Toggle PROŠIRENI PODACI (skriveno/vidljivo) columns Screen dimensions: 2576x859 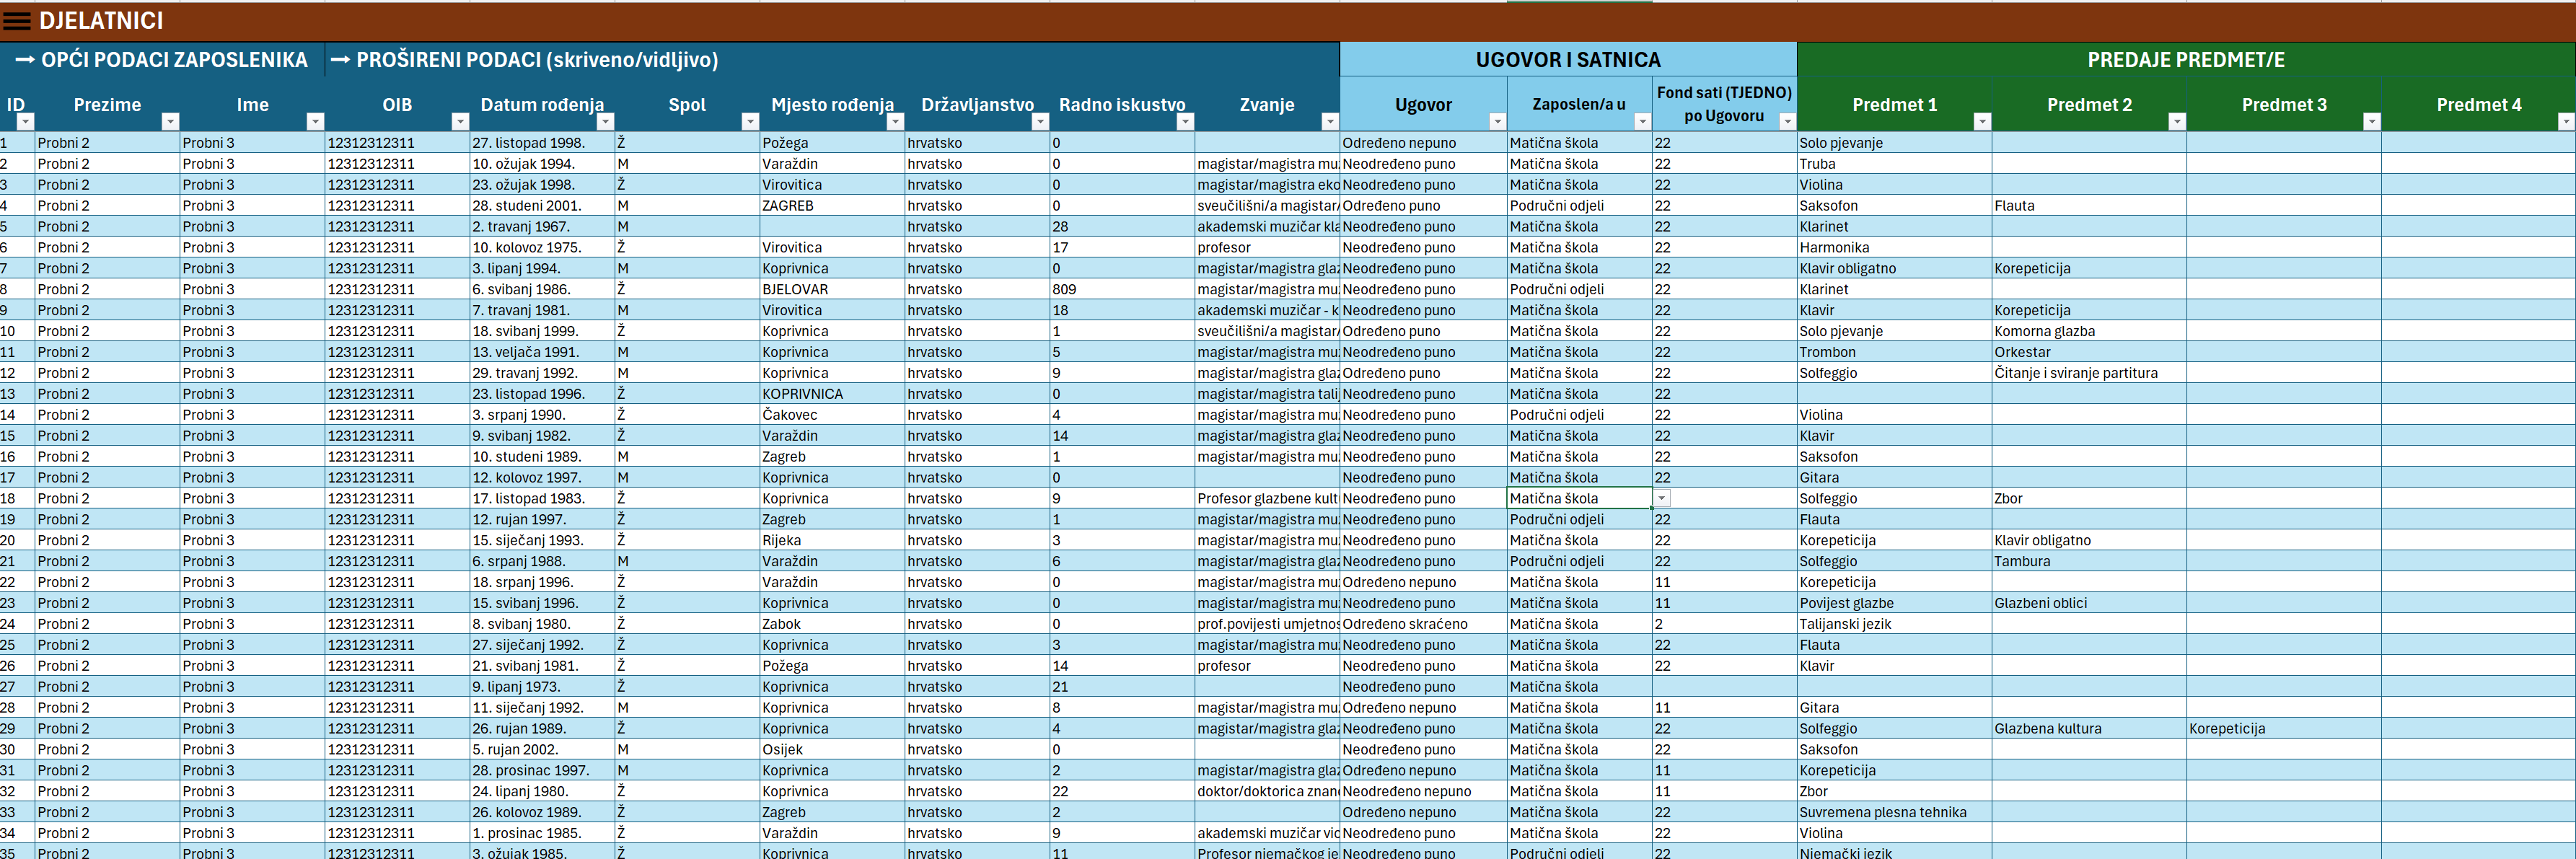click(x=525, y=60)
